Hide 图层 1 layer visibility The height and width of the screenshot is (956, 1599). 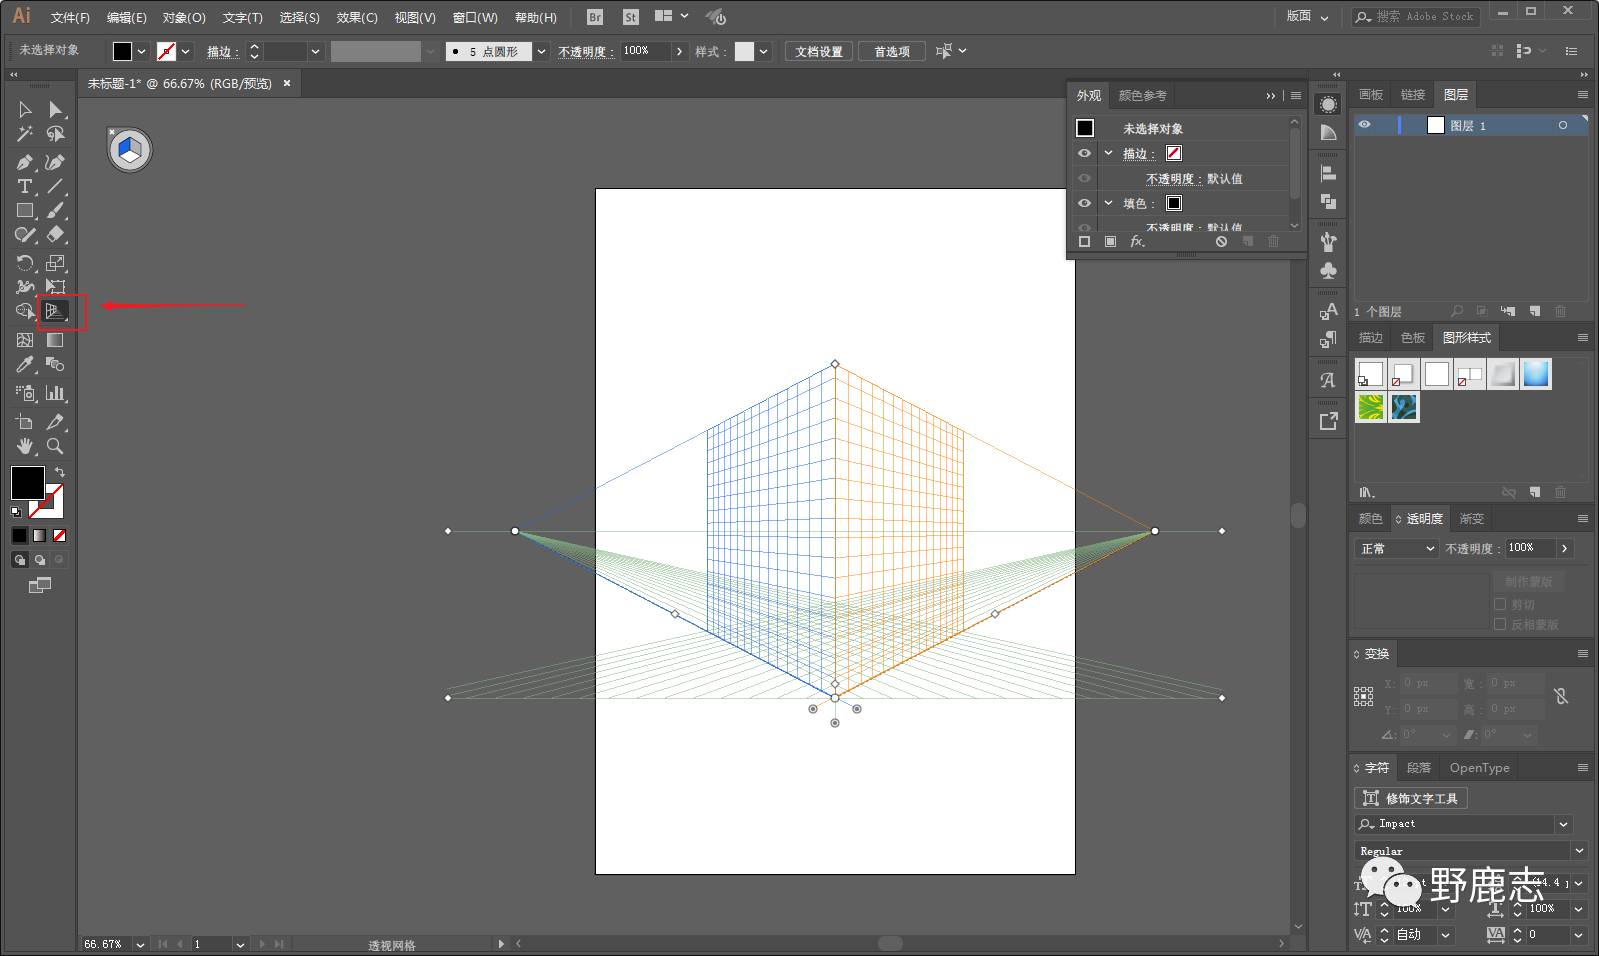1364,125
